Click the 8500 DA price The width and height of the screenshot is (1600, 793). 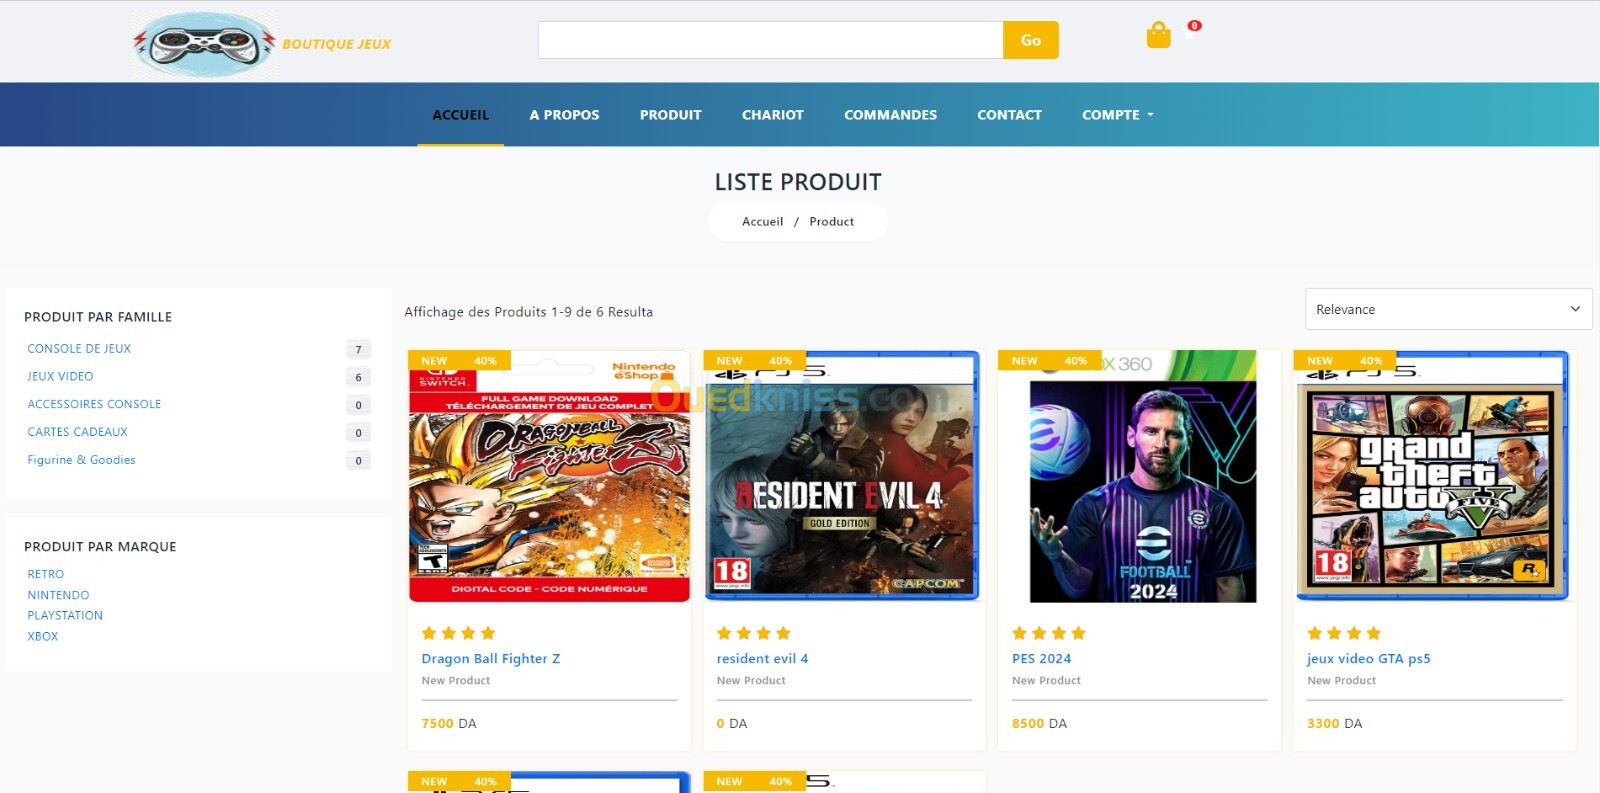point(1040,723)
